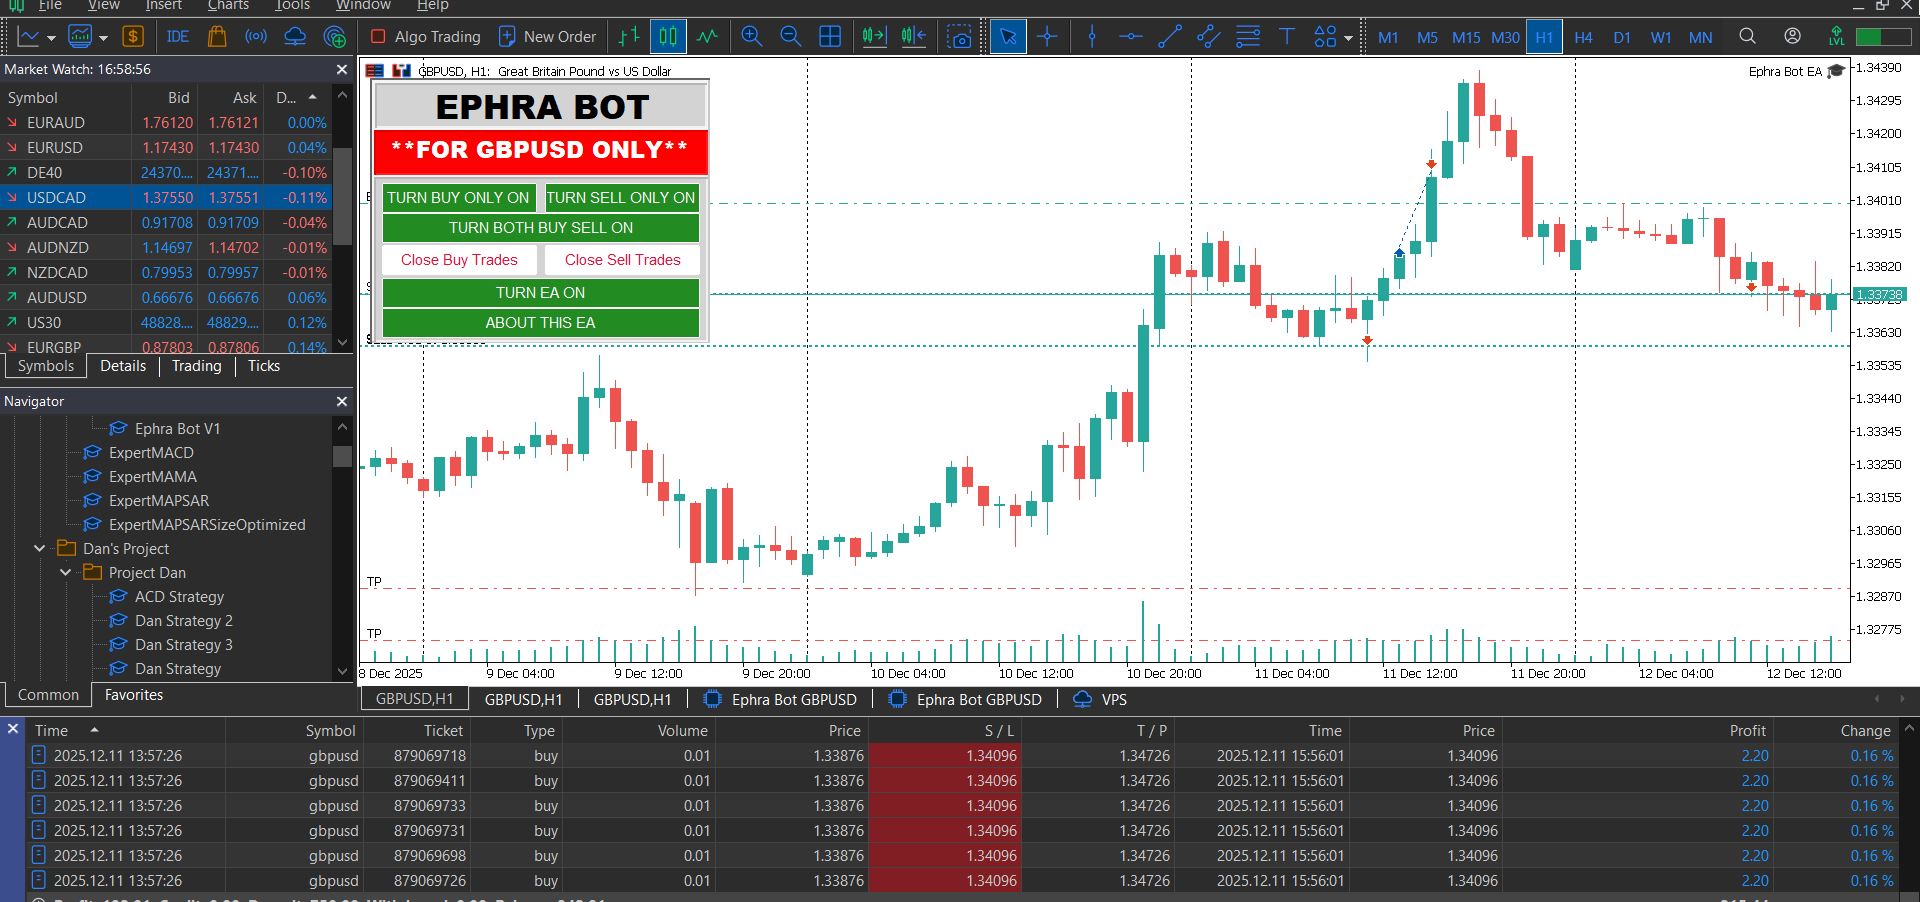Switch timeframe to H4
This screenshot has width=1920, height=902.
(x=1583, y=38)
